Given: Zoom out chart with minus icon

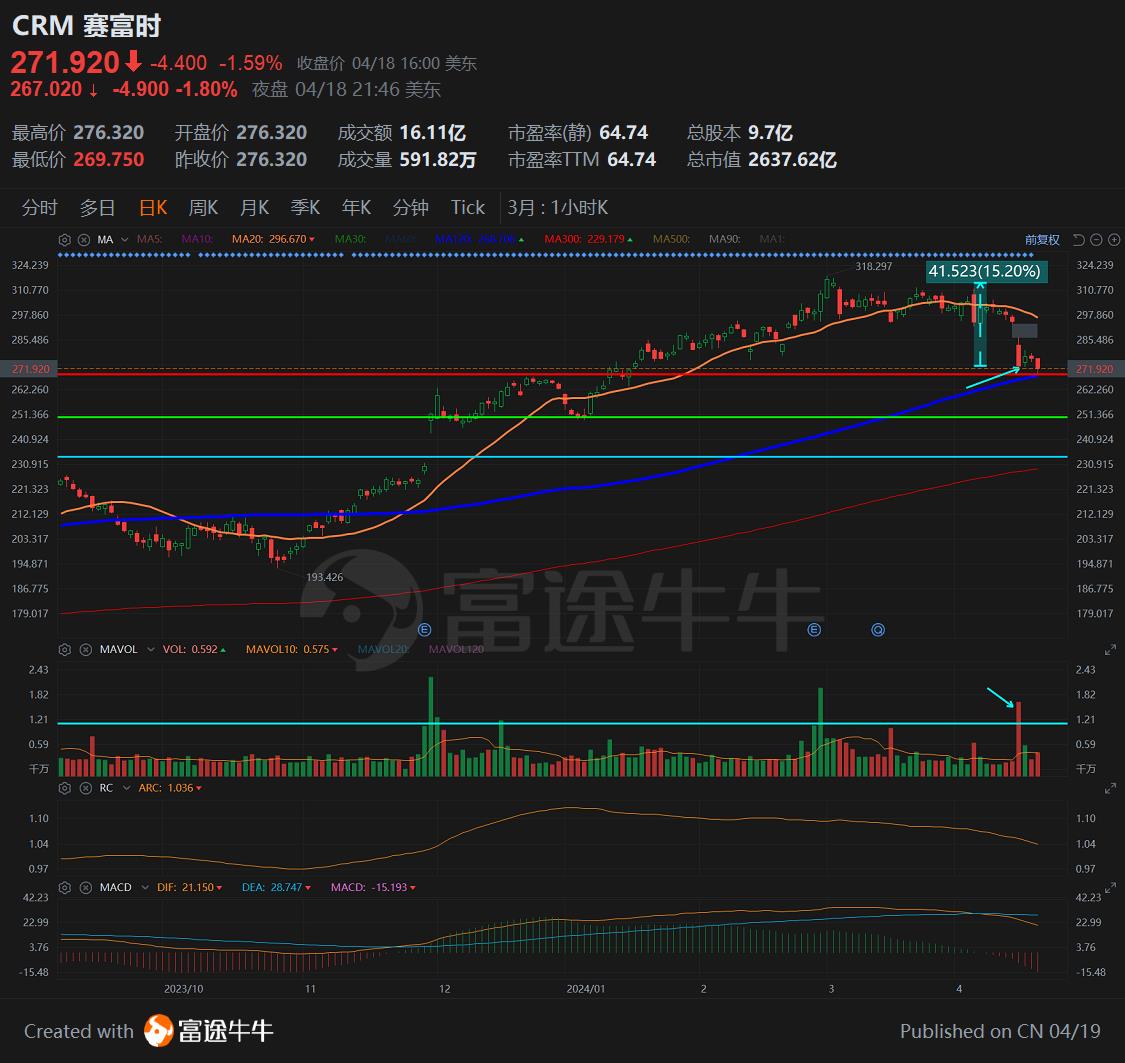Looking at the screenshot, I should pos(1096,240).
